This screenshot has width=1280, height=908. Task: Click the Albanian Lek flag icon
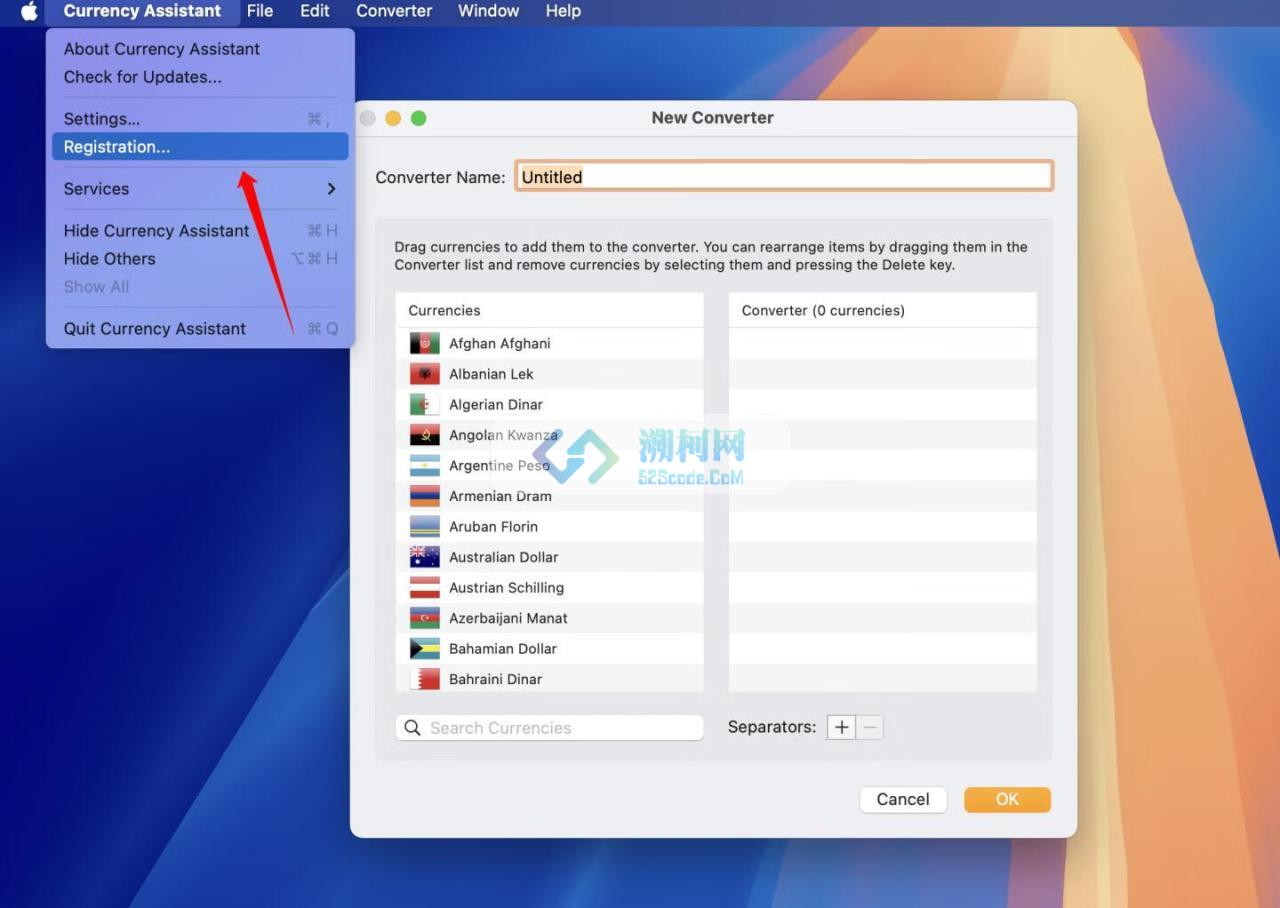click(424, 374)
